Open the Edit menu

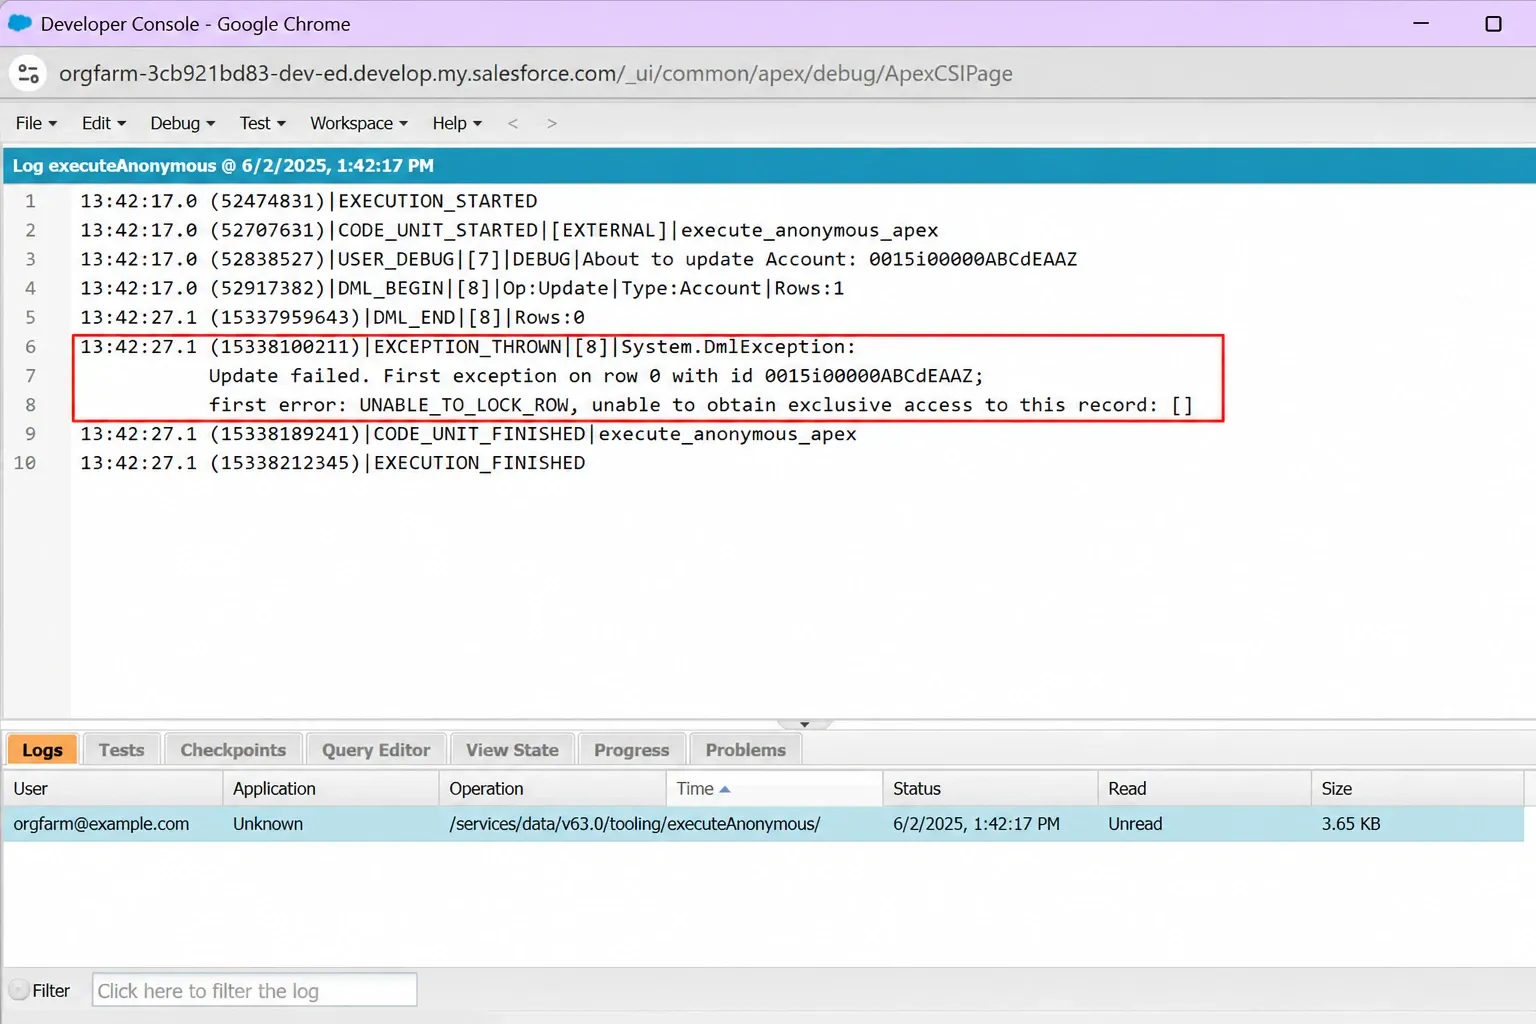coord(104,123)
